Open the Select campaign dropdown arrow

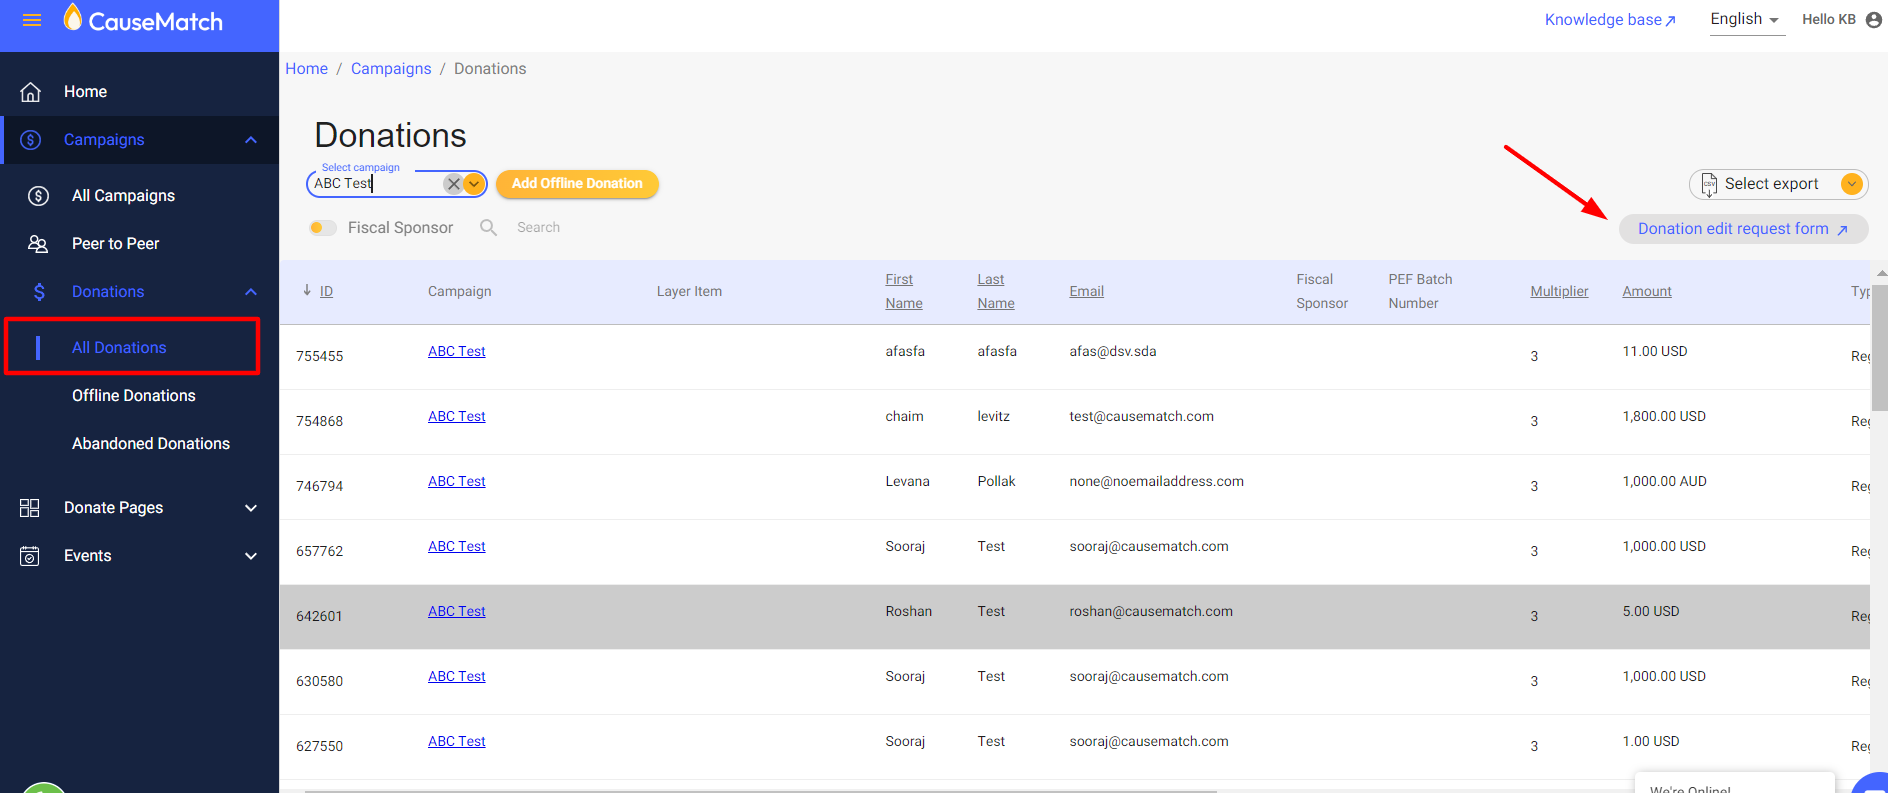coord(474,184)
